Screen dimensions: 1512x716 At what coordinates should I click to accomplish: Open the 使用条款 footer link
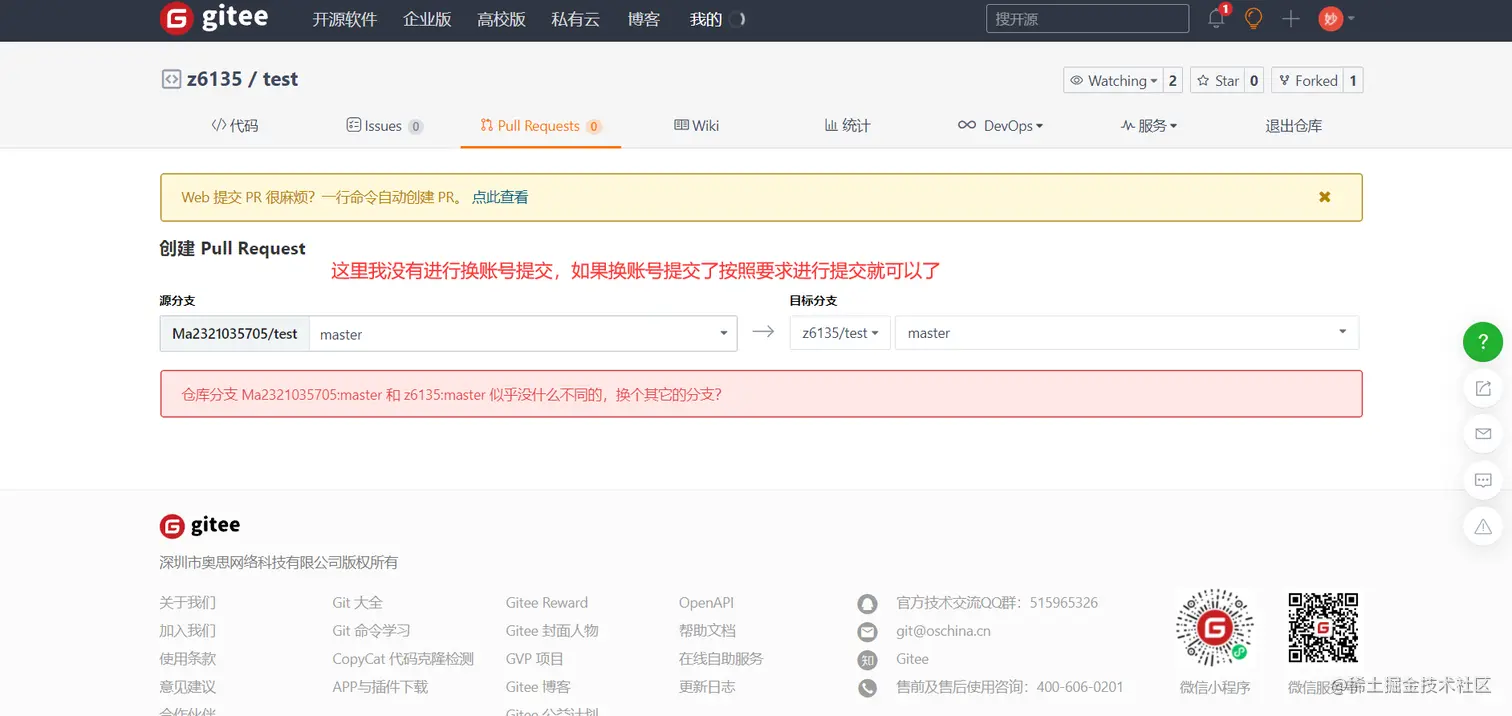188,659
